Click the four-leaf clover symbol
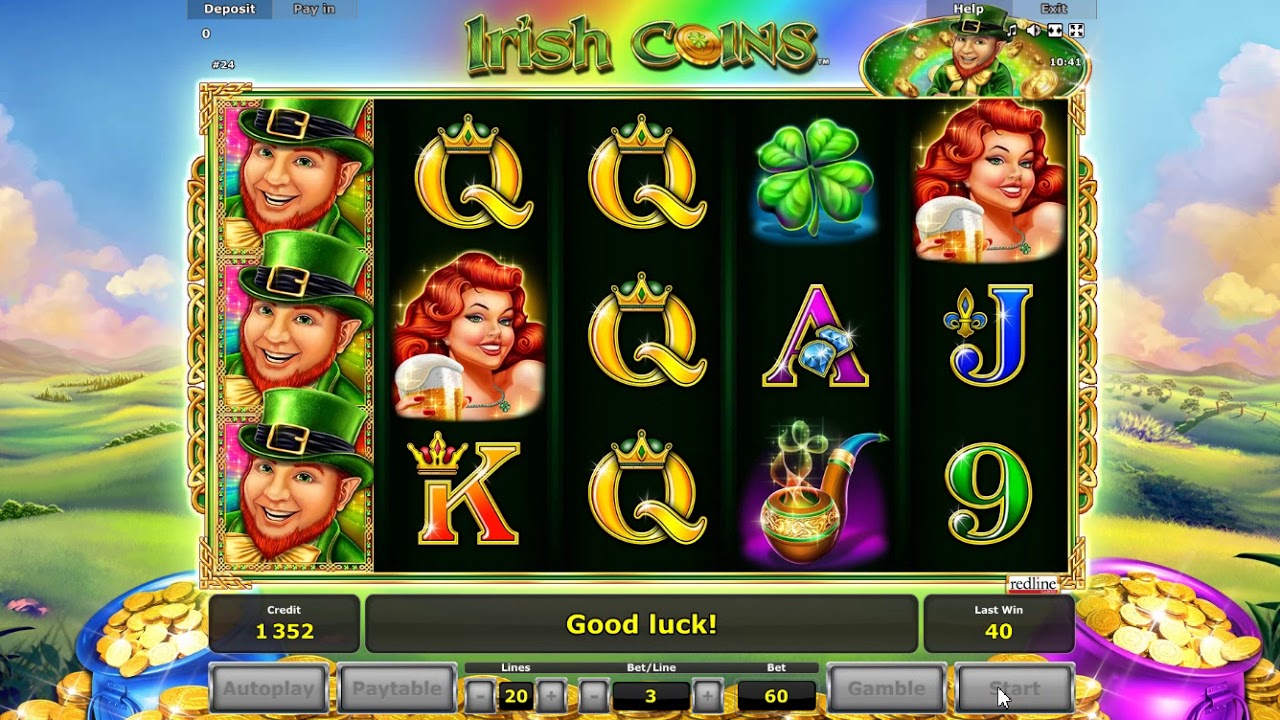 click(815, 178)
